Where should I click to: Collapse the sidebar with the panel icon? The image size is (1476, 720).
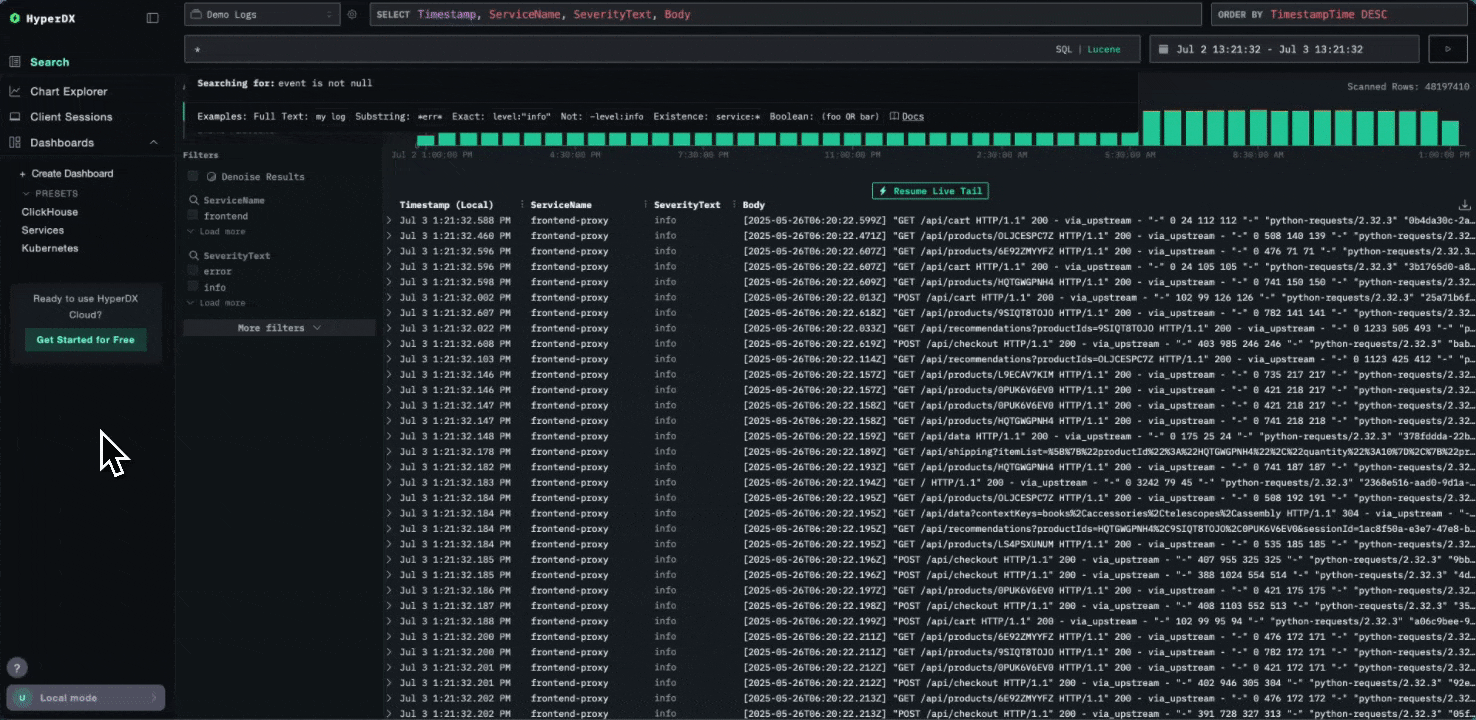point(152,18)
